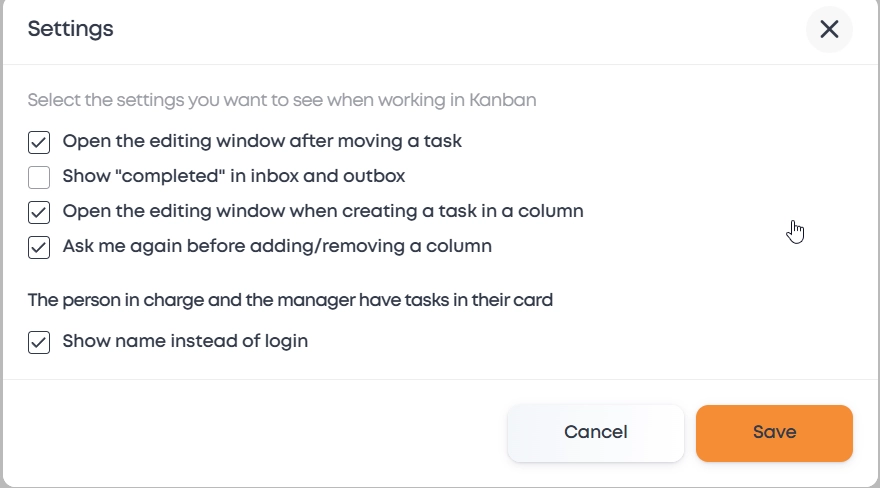Screen dimensions: 880x488
Task: Enable the Show "completed" in inbox and outbox checkbox
Action: pyautogui.click(x=39, y=177)
